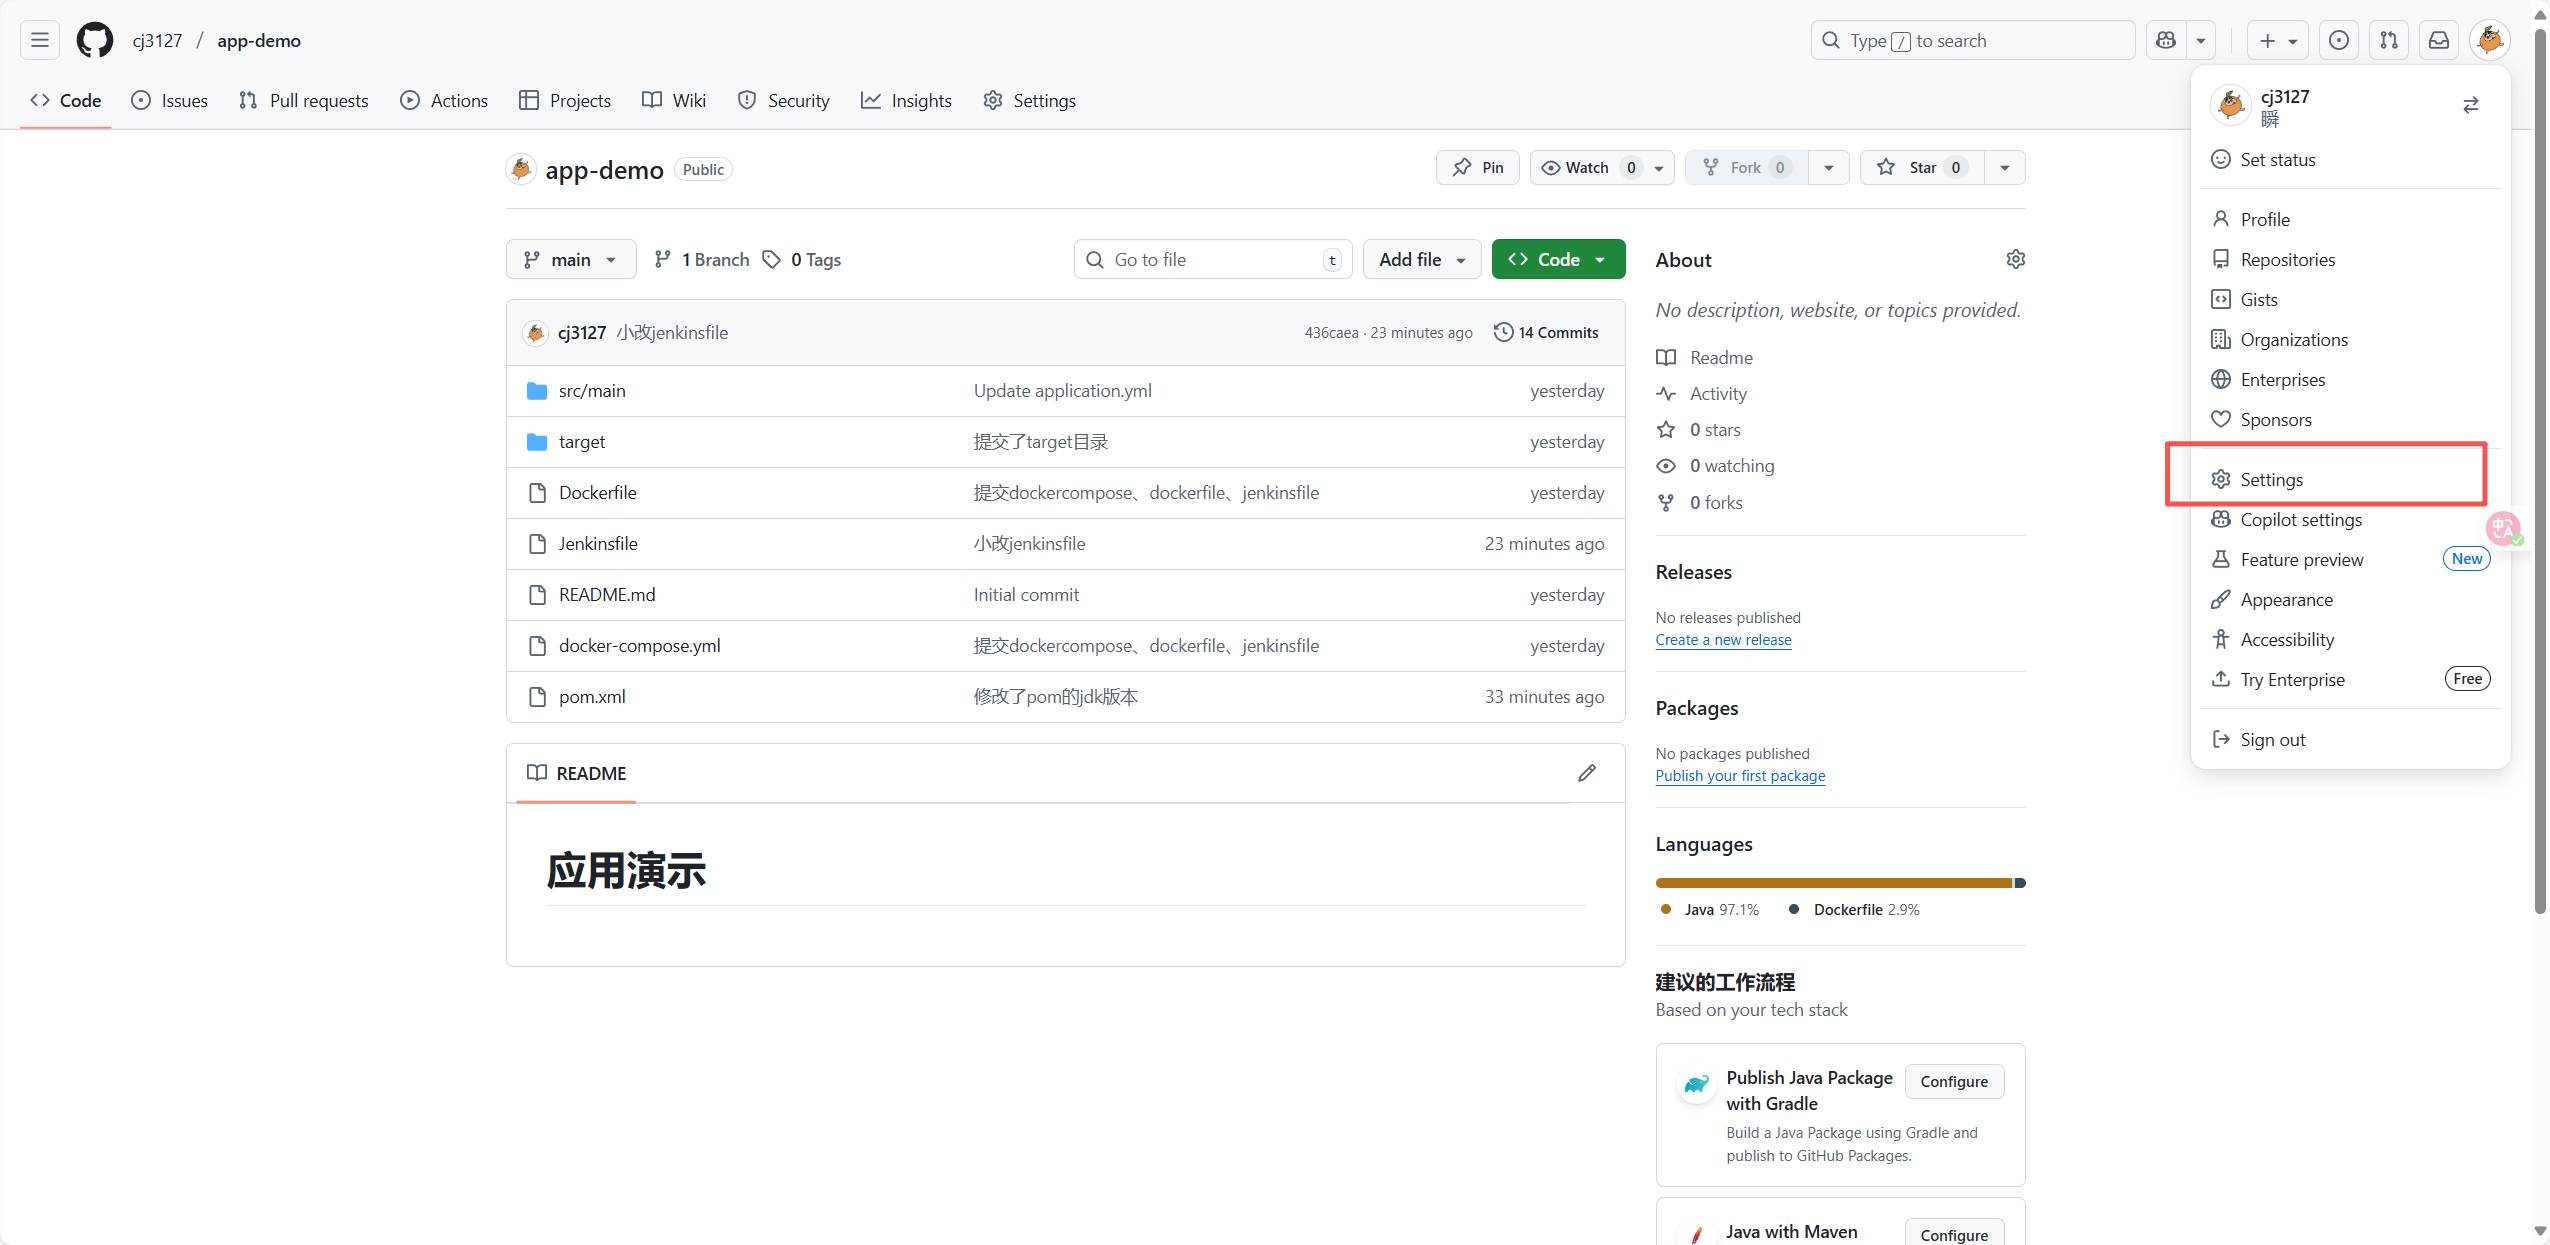Open Activity link in About section
This screenshot has height=1245, width=2550.
tap(1702, 394)
